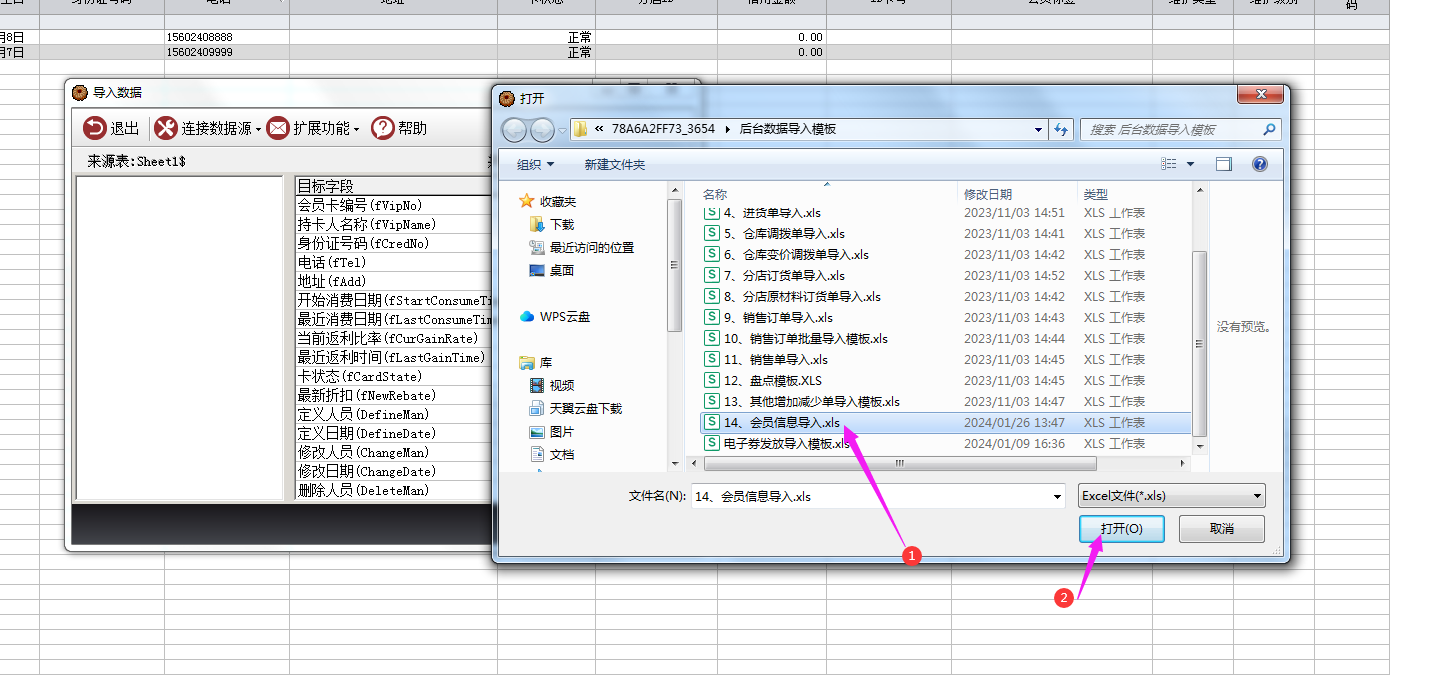This screenshot has width=1437, height=675.
Task: Click the 取消 cancel button
Action: tap(1221, 529)
